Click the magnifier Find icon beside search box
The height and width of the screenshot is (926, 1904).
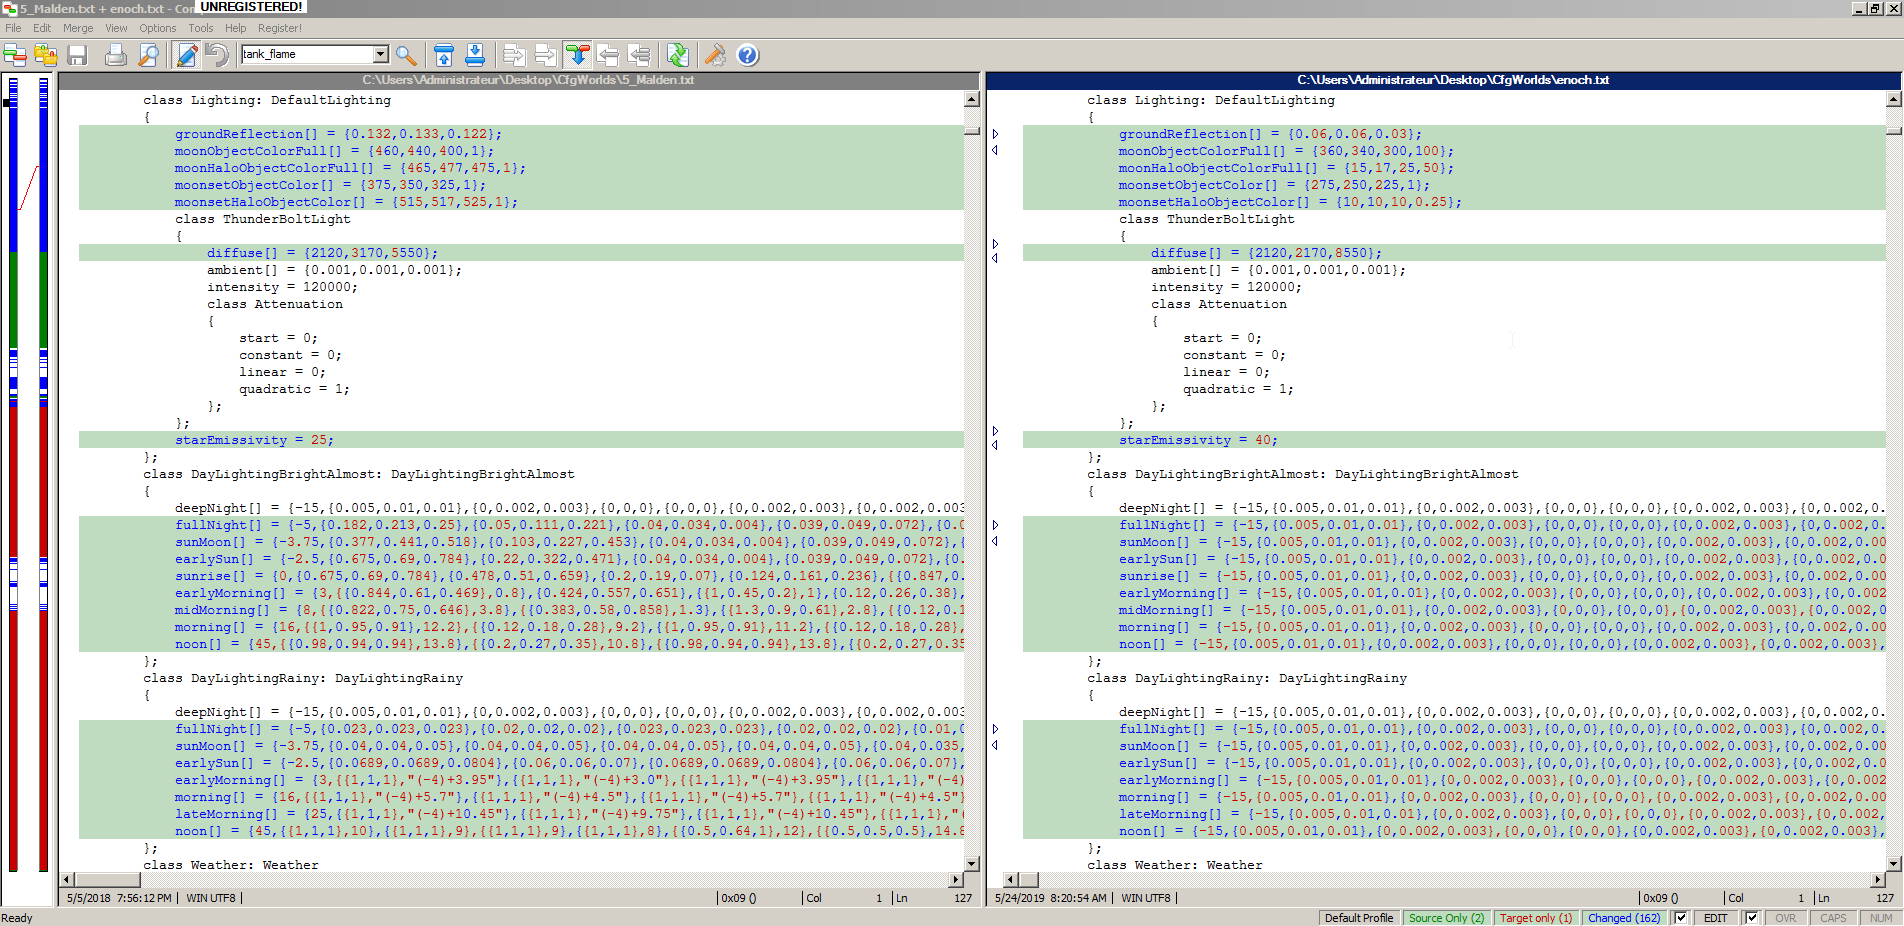(406, 55)
